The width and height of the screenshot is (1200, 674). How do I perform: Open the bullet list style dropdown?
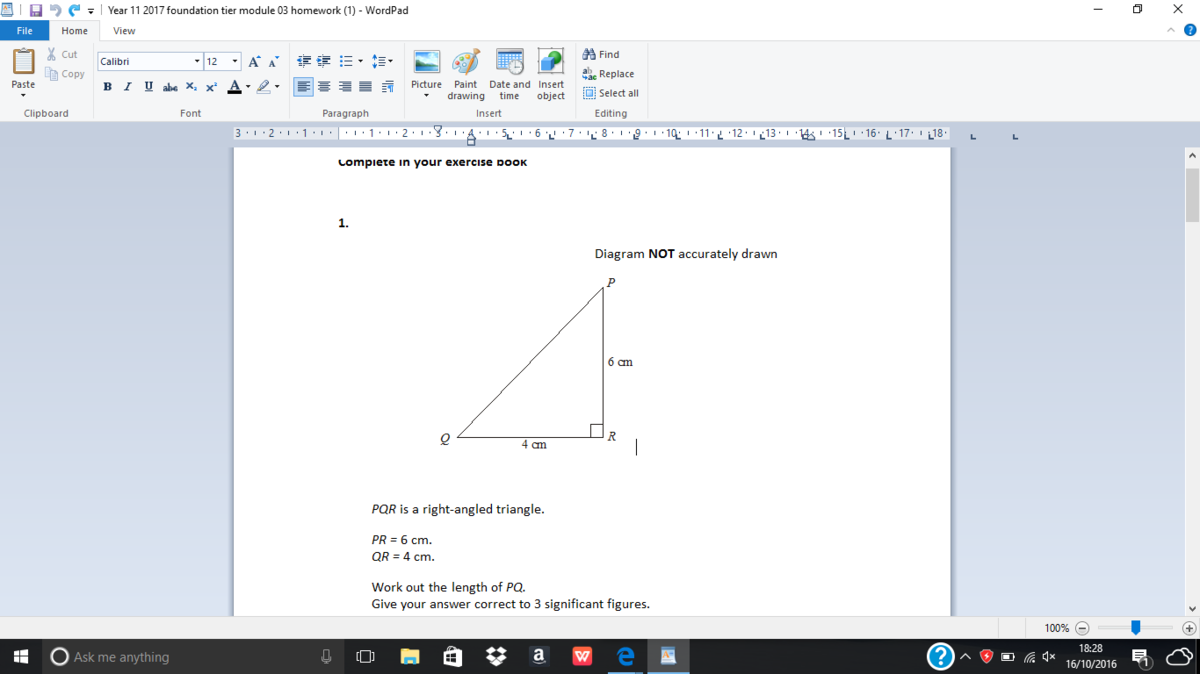point(360,62)
